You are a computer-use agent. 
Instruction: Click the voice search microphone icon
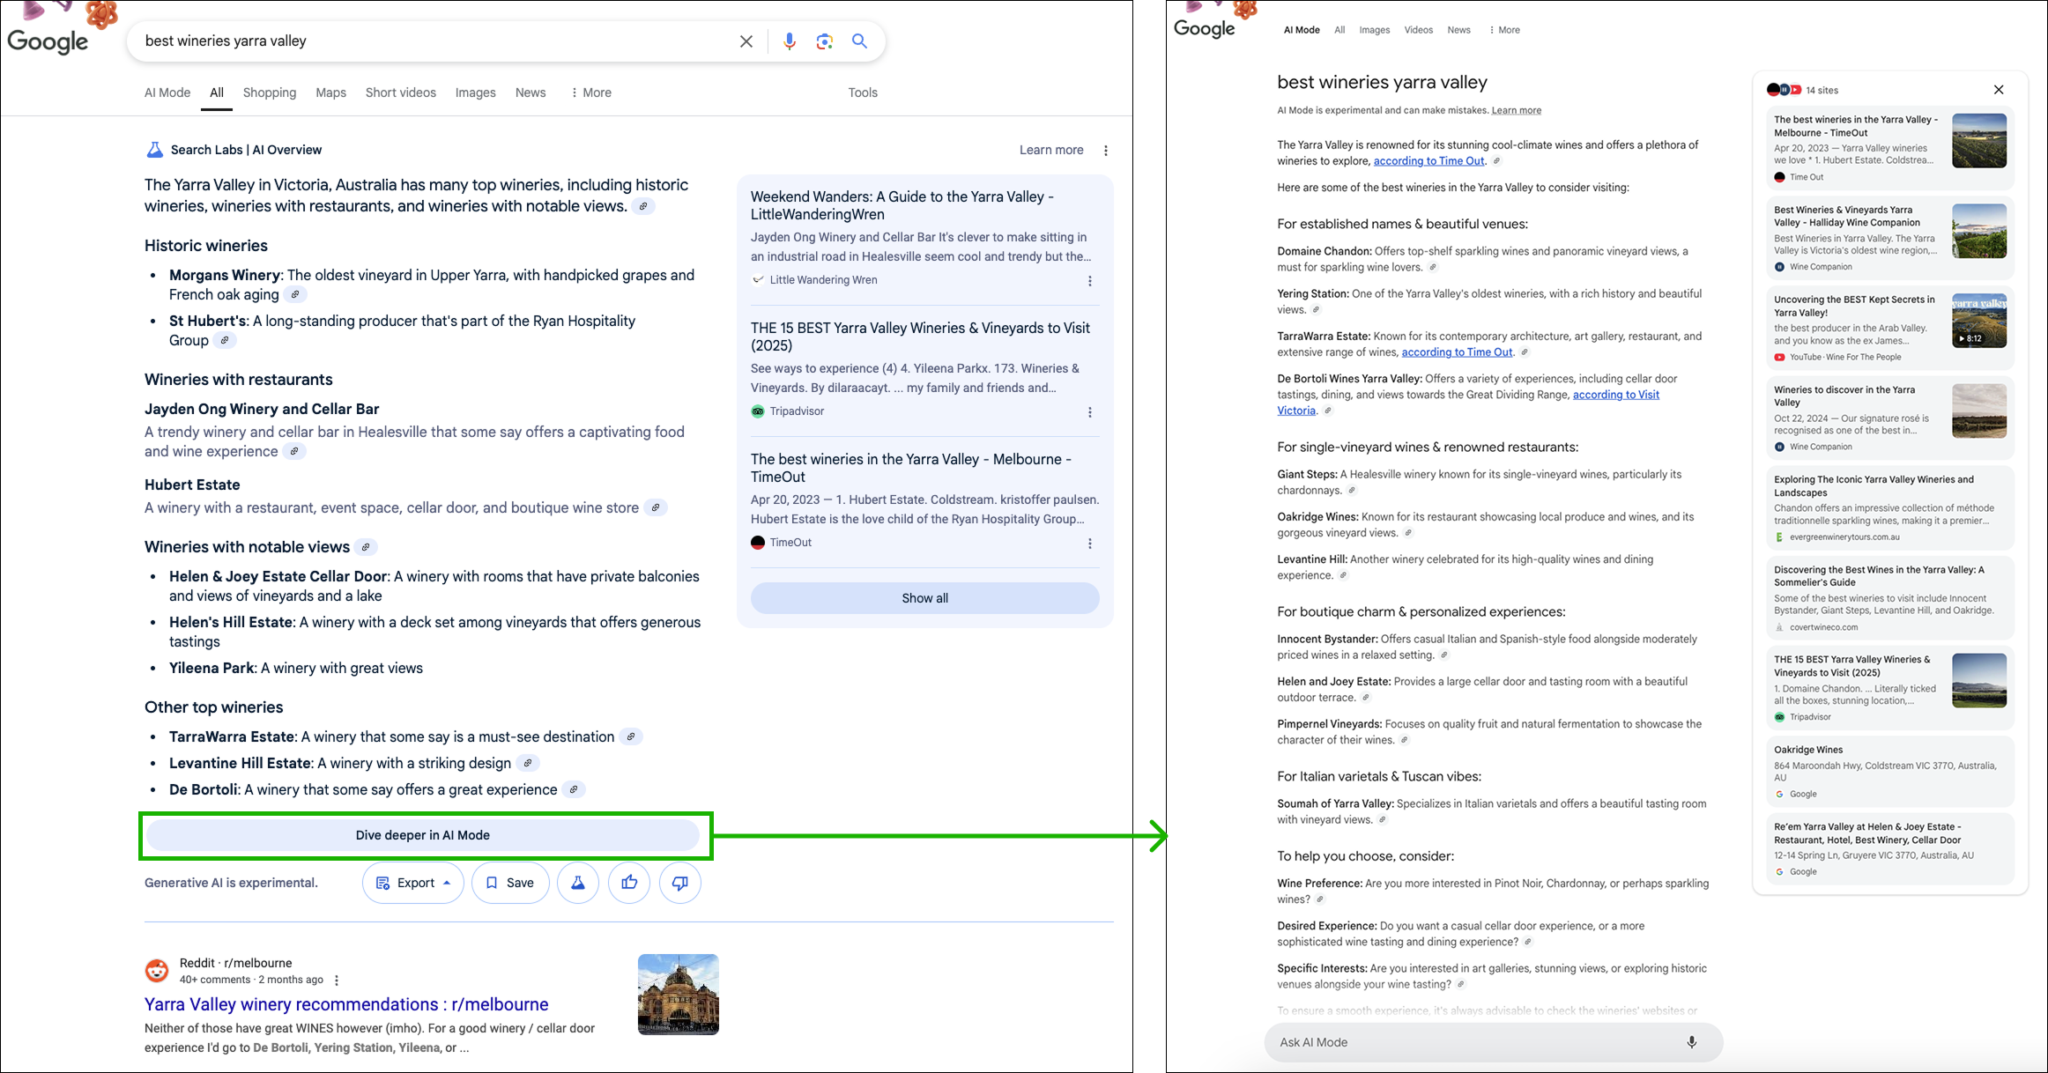coord(789,41)
